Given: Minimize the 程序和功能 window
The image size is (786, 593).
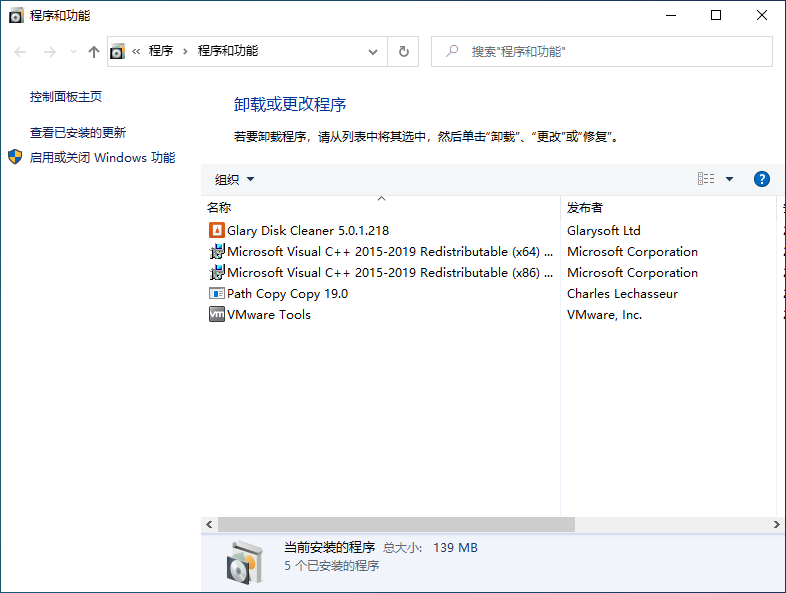Looking at the screenshot, I should point(671,15).
